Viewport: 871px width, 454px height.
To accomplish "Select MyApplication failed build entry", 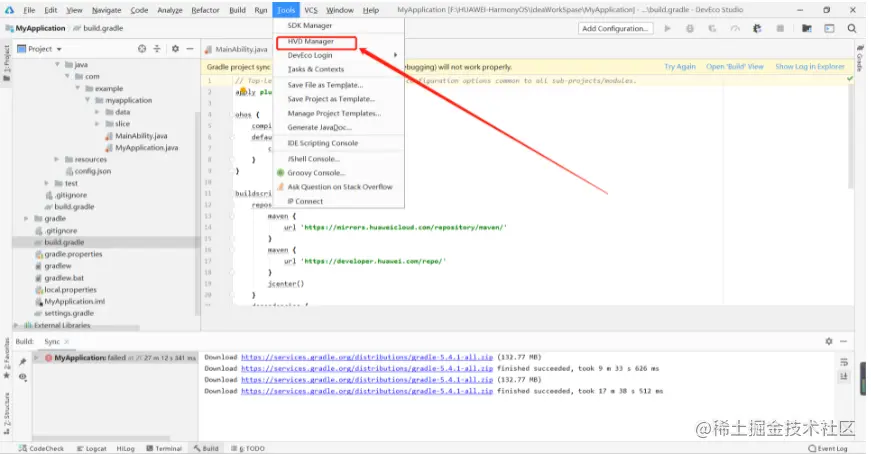I will click(x=115, y=358).
